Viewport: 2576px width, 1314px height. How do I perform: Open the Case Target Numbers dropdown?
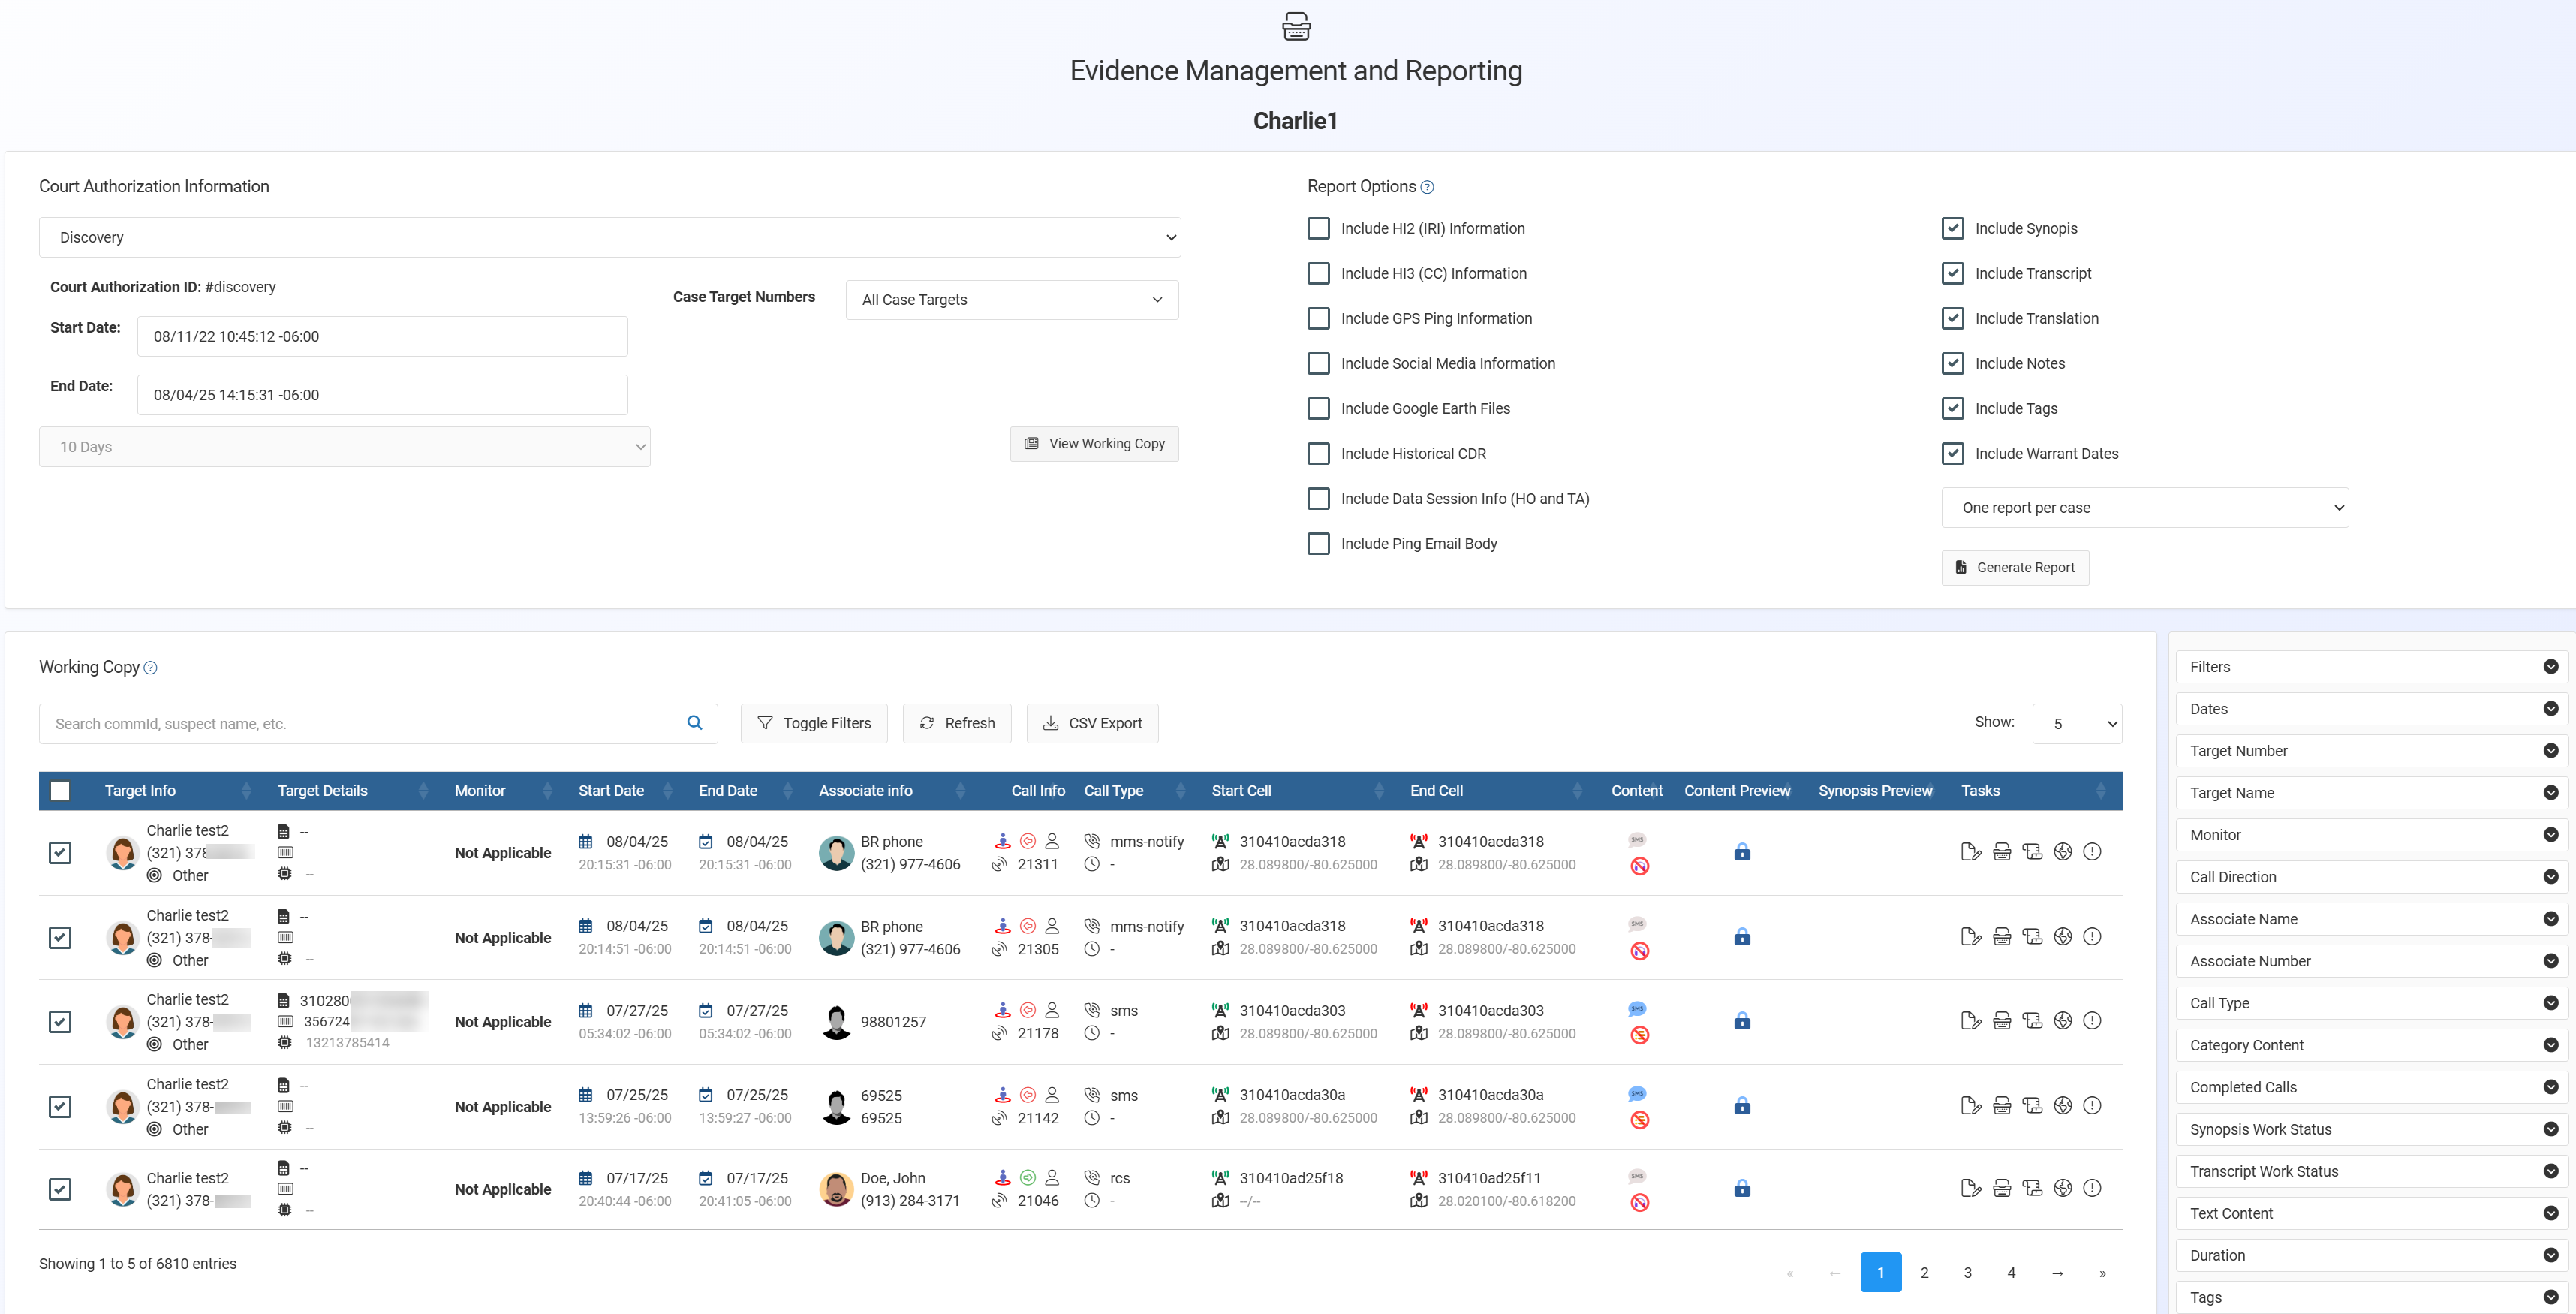pyautogui.click(x=1011, y=300)
